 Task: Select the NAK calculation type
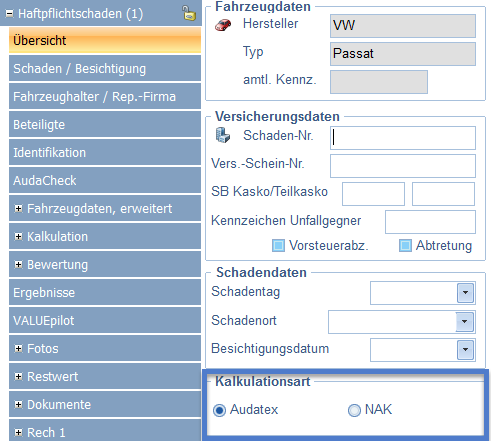click(x=354, y=410)
